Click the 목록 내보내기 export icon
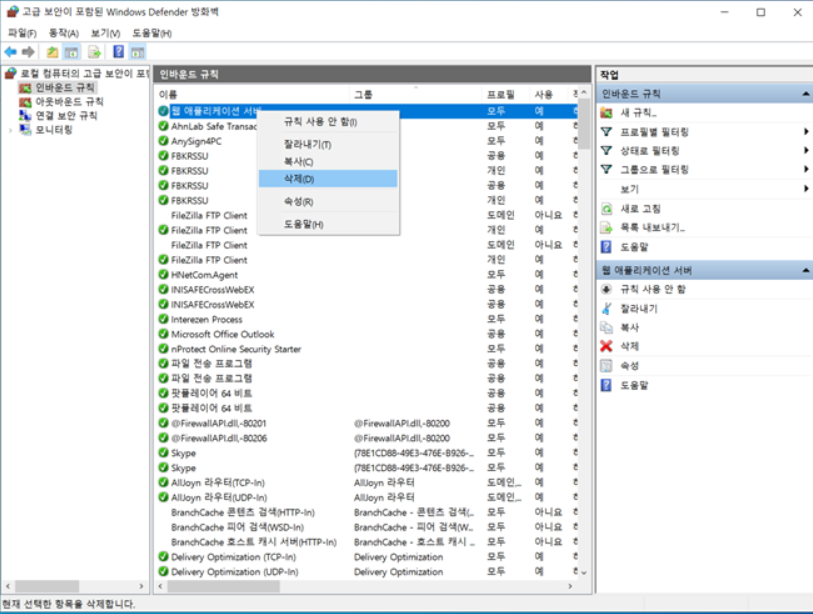 coord(606,227)
